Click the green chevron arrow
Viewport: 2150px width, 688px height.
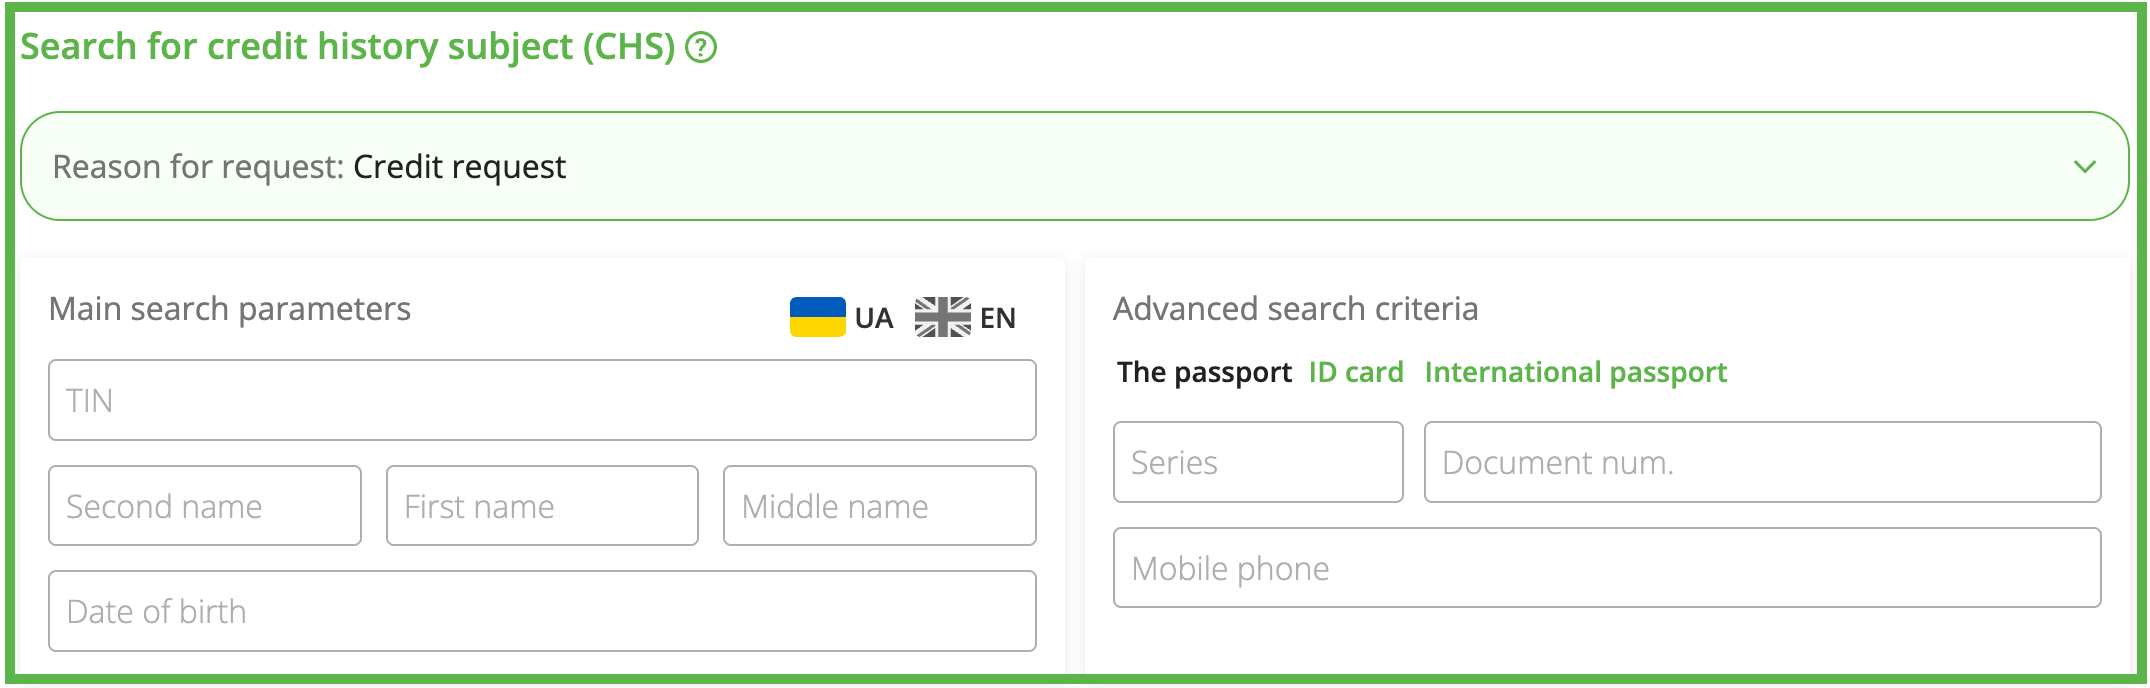pyautogui.click(x=2084, y=166)
